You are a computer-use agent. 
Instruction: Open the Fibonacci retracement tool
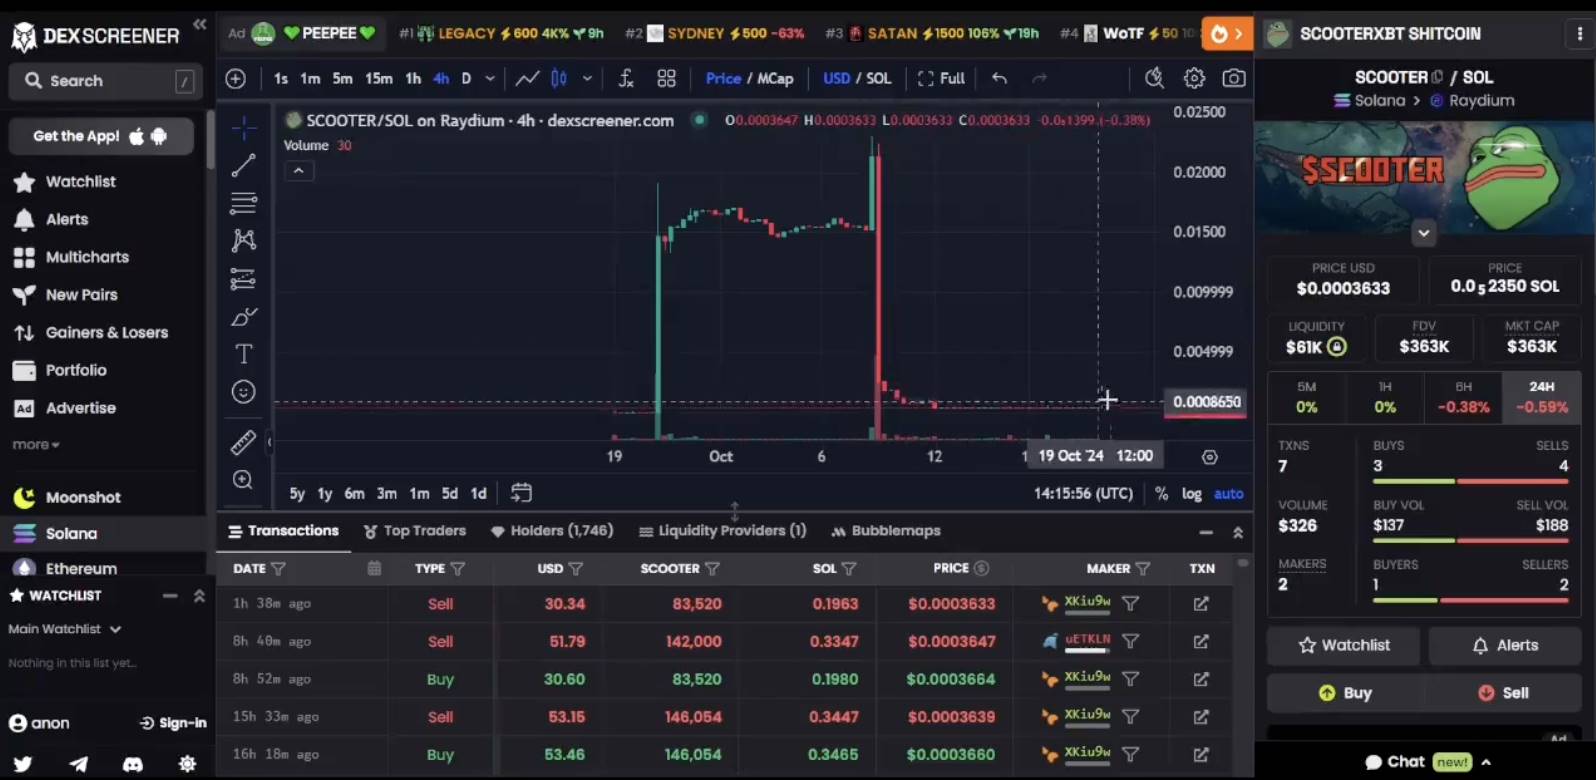pos(243,203)
